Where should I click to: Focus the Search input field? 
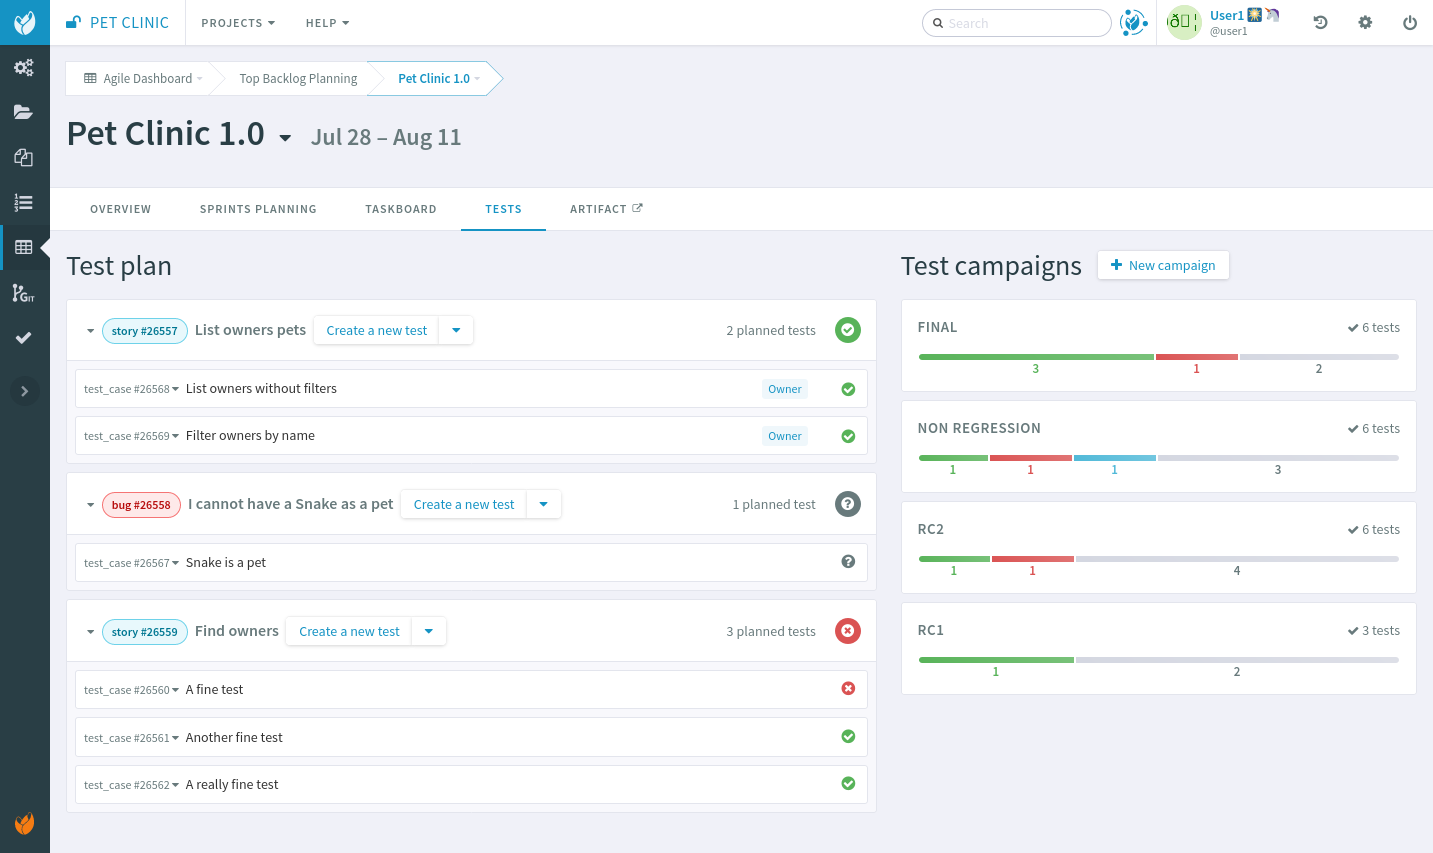pos(1016,23)
